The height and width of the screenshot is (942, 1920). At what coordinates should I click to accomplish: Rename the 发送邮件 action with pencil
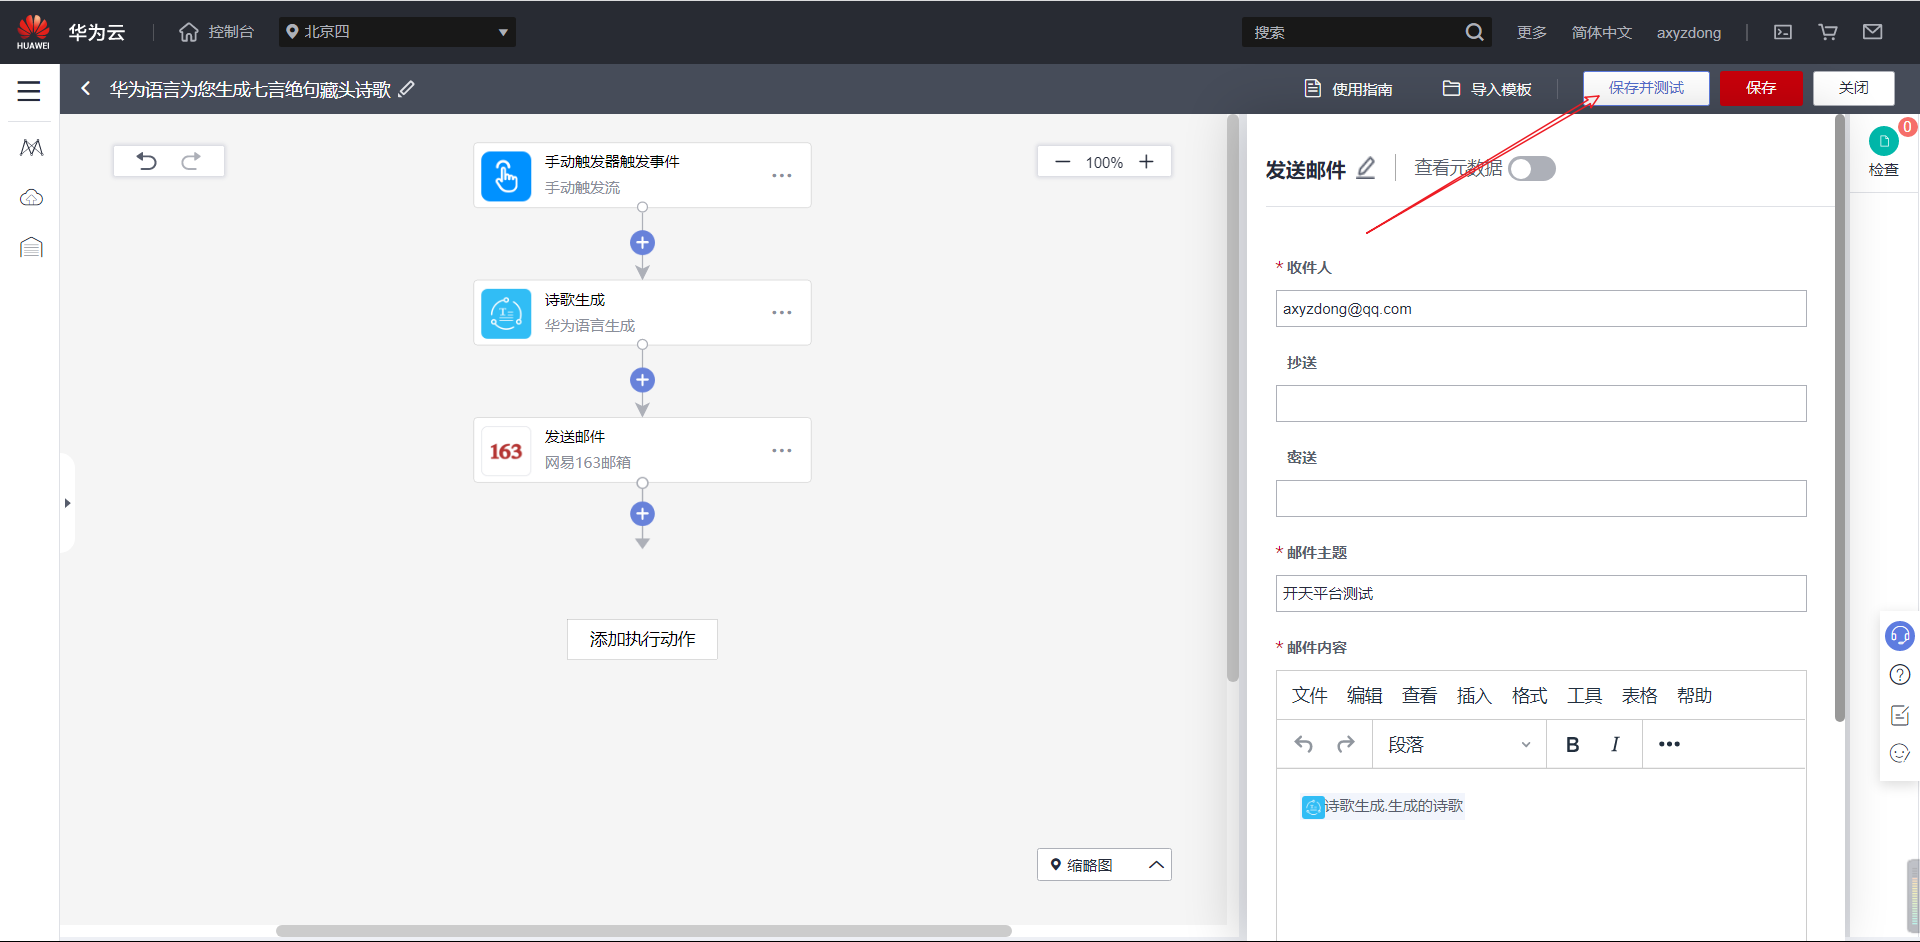click(x=1366, y=169)
